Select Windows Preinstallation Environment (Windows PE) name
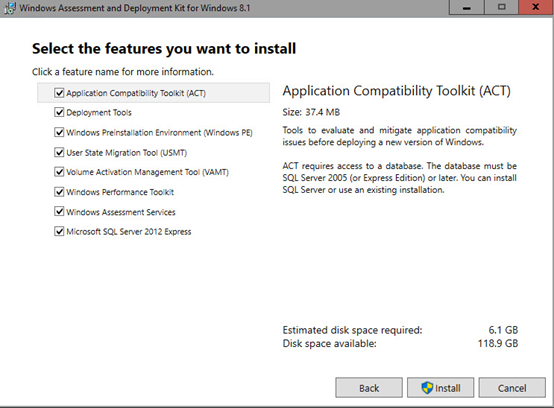 (159, 132)
